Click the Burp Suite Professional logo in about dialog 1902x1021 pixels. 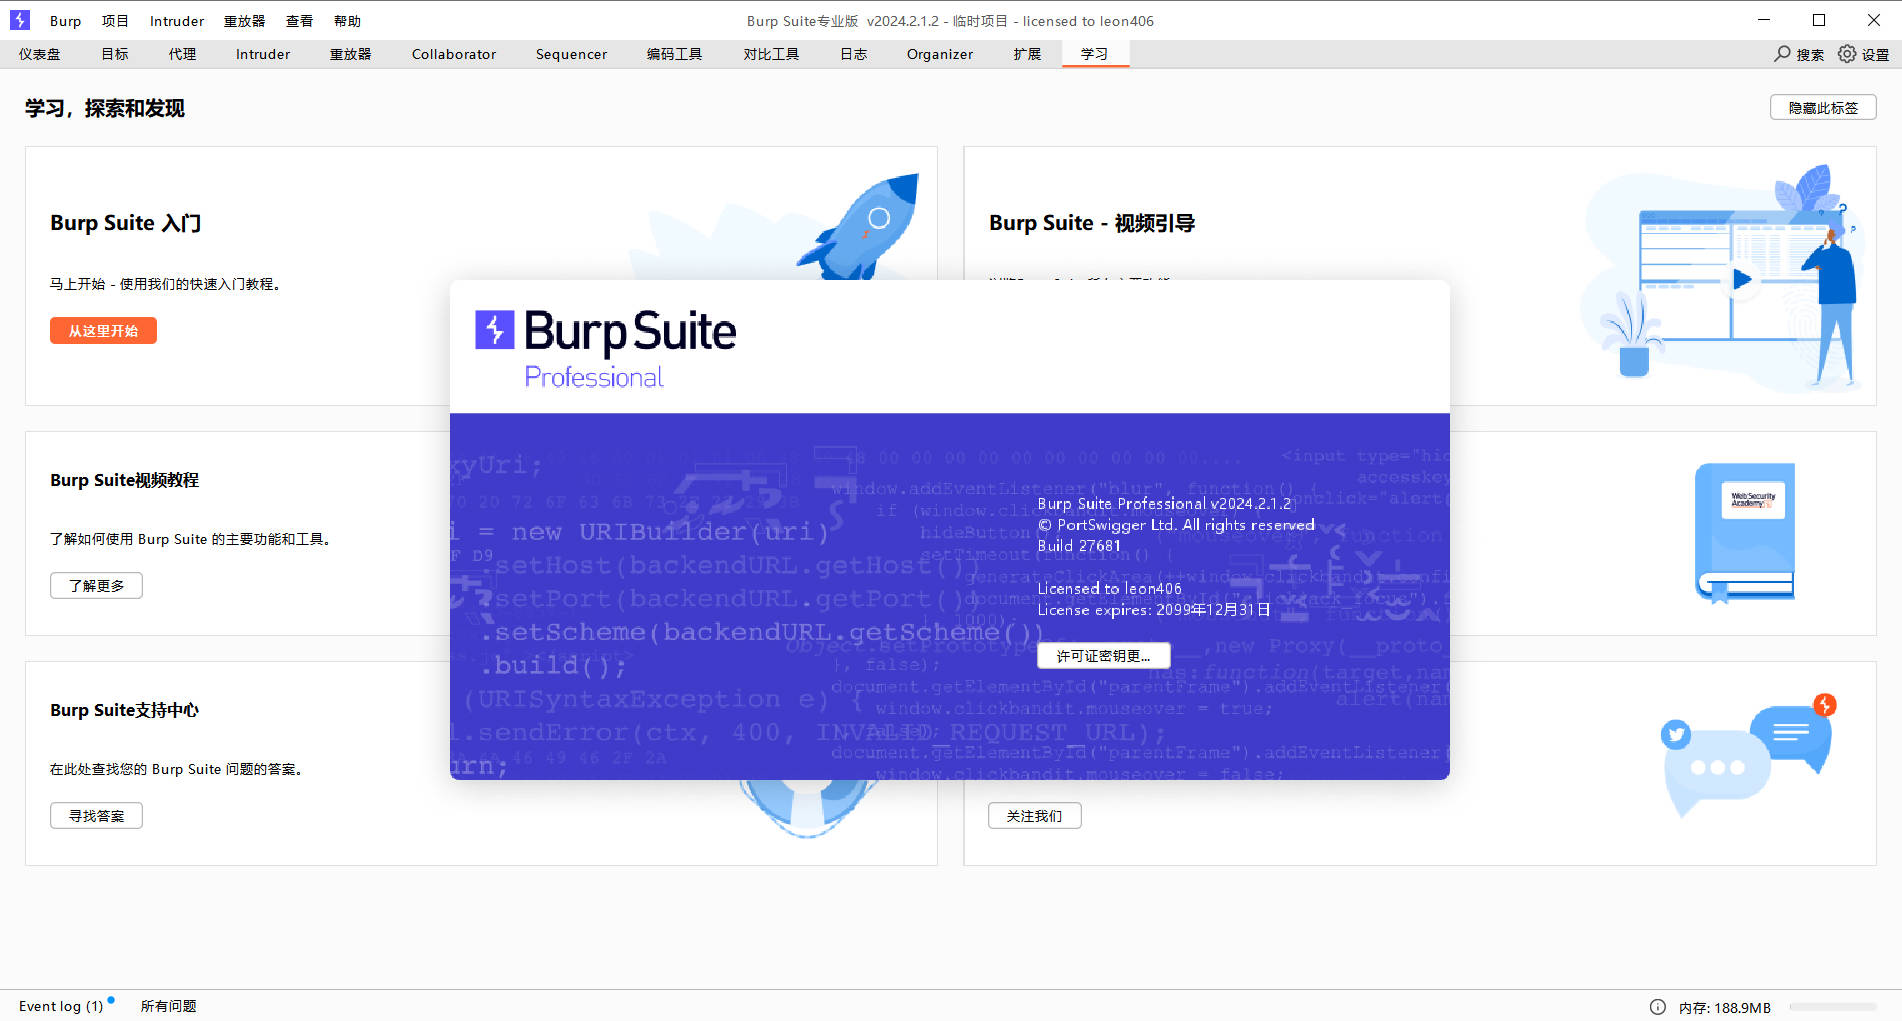click(605, 348)
